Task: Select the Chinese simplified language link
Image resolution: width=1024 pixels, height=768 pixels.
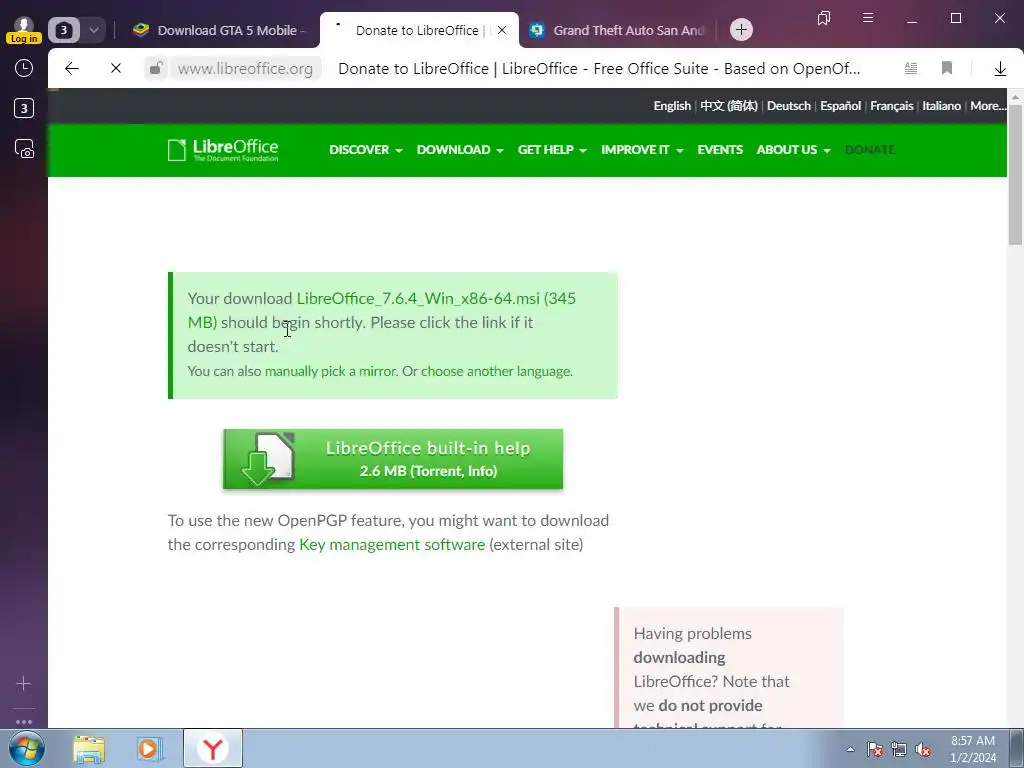Action: 729,106
